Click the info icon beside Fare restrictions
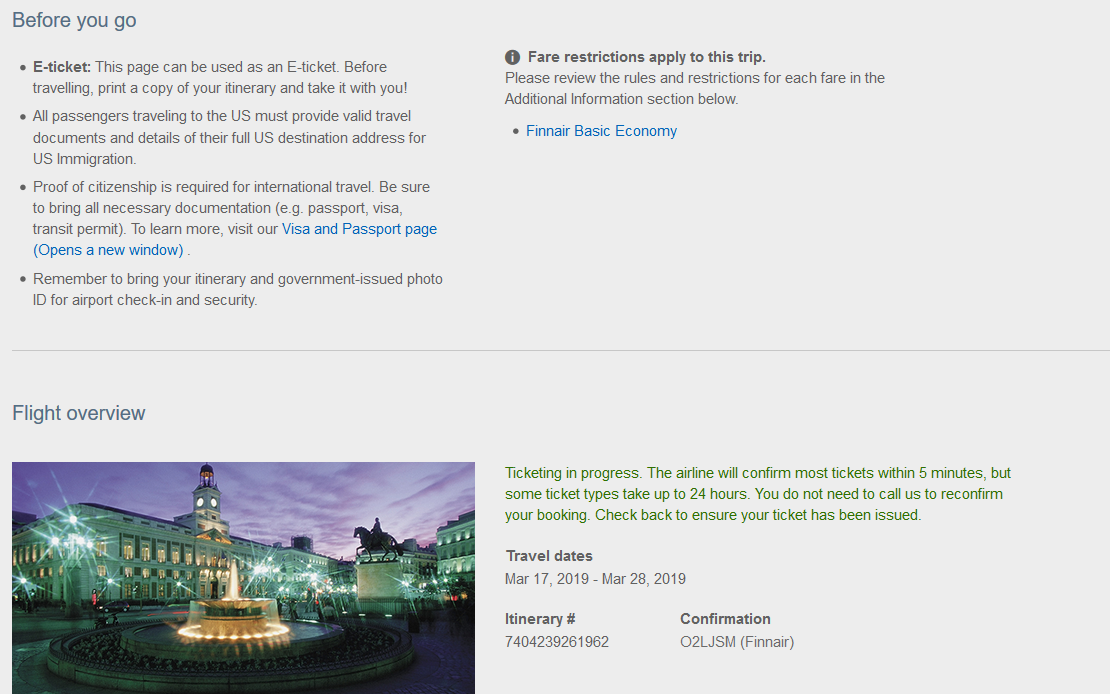Viewport: 1110px width, 694px height. (x=512, y=57)
